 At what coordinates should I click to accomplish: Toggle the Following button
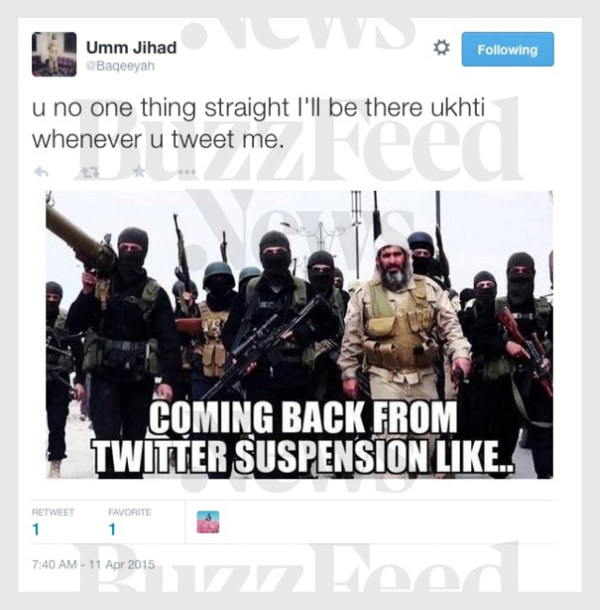pyautogui.click(x=507, y=49)
